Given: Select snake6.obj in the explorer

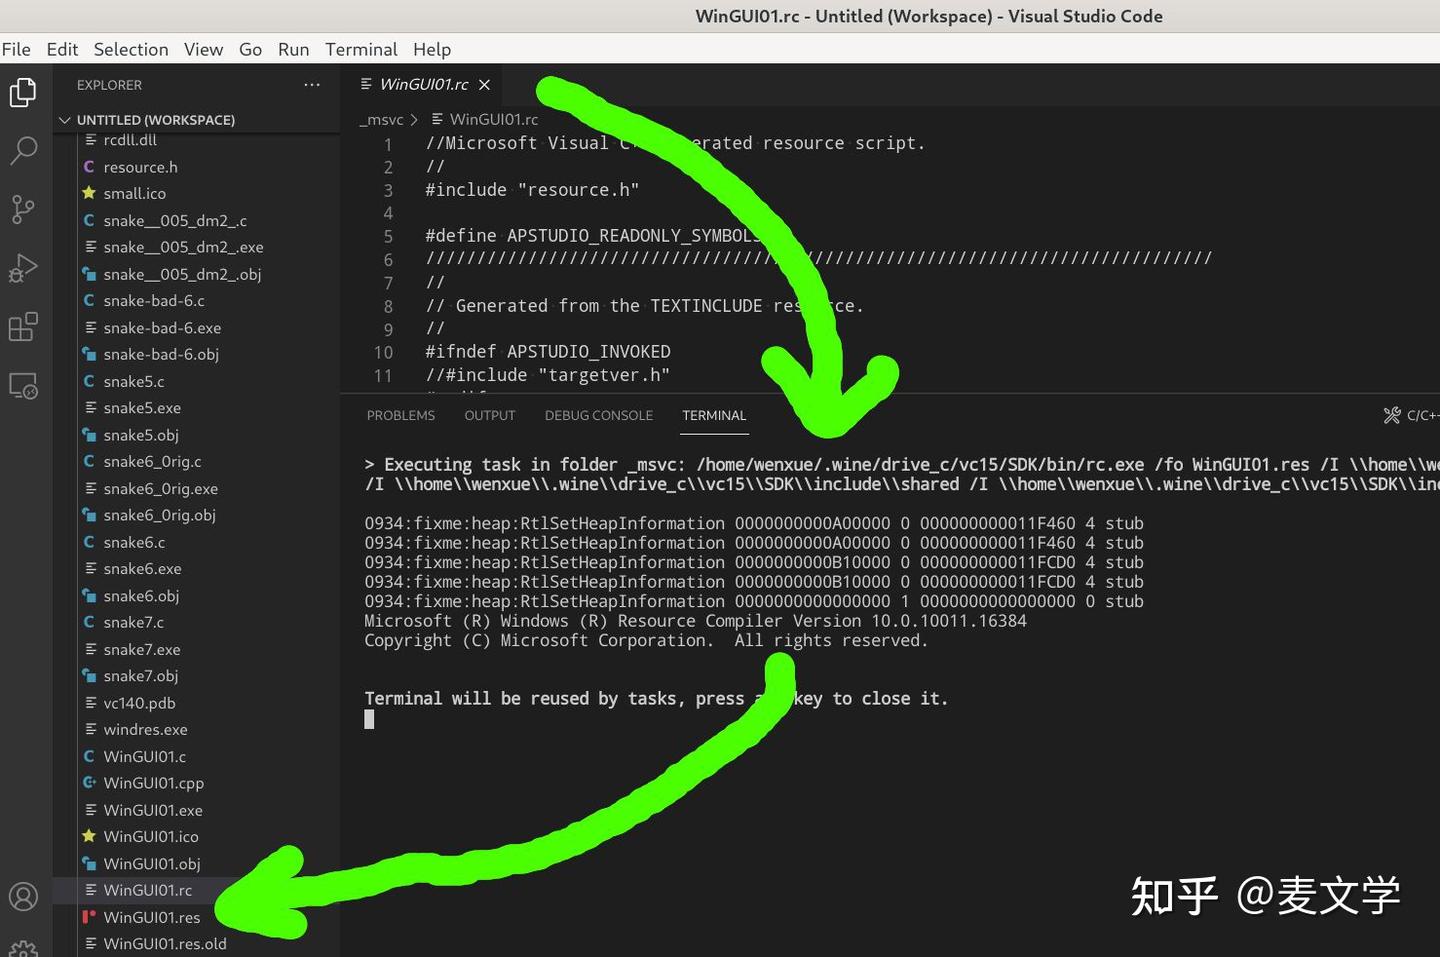Looking at the screenshot, I should (x=141, y=596).
